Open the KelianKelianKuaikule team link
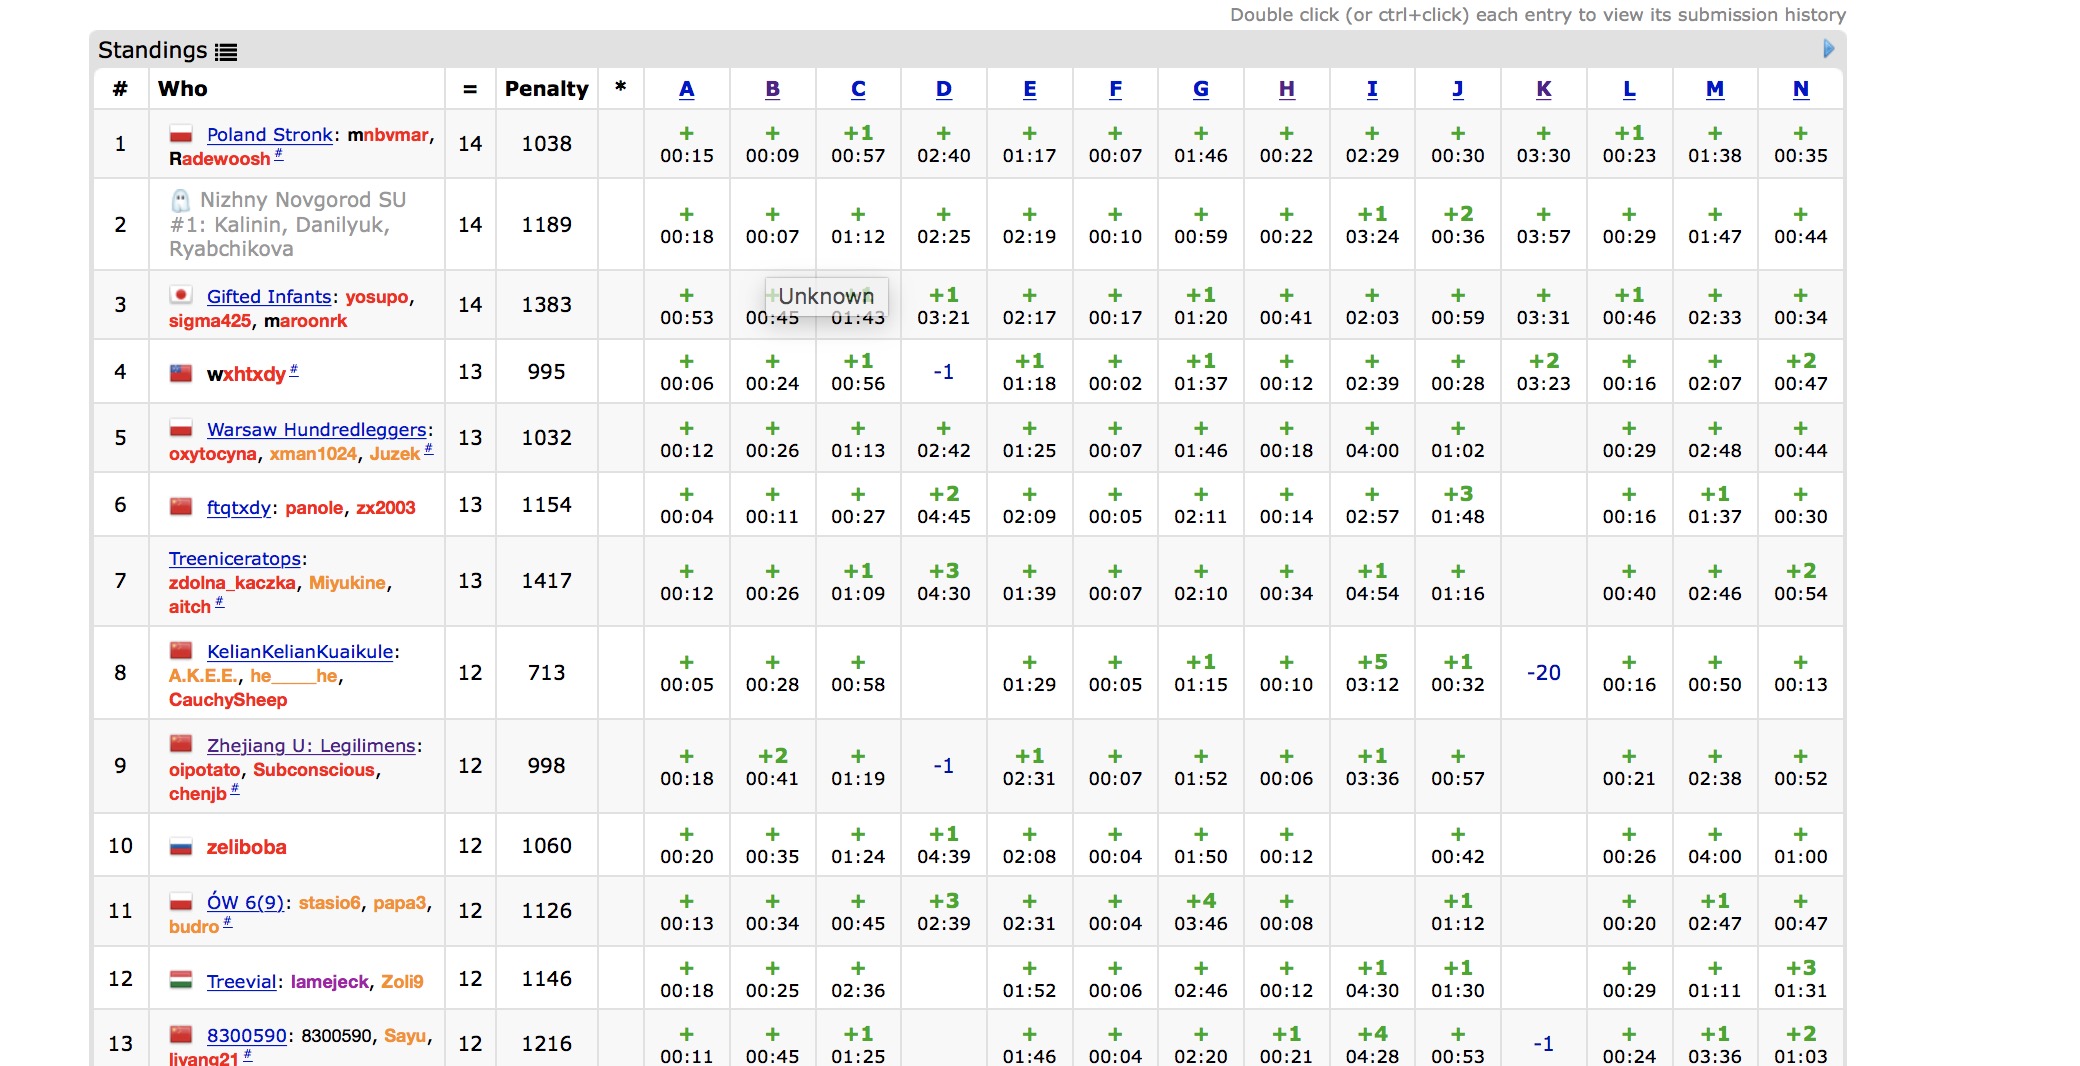This screenshot has width=2080, height=1066. click(x=300, y=651)
